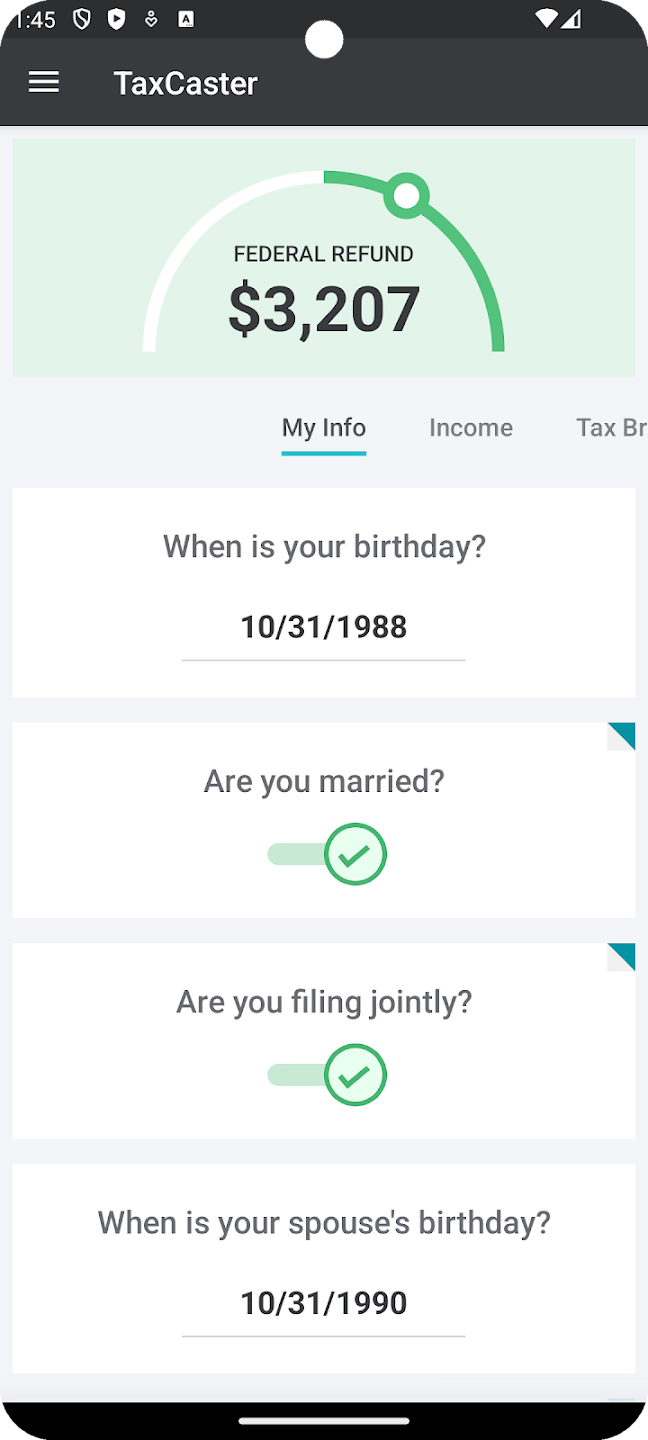Viewport: 648px width, 1440px height.
Task: Tap the home gesture bar at bottom
Action: (x=324, y=1420)
